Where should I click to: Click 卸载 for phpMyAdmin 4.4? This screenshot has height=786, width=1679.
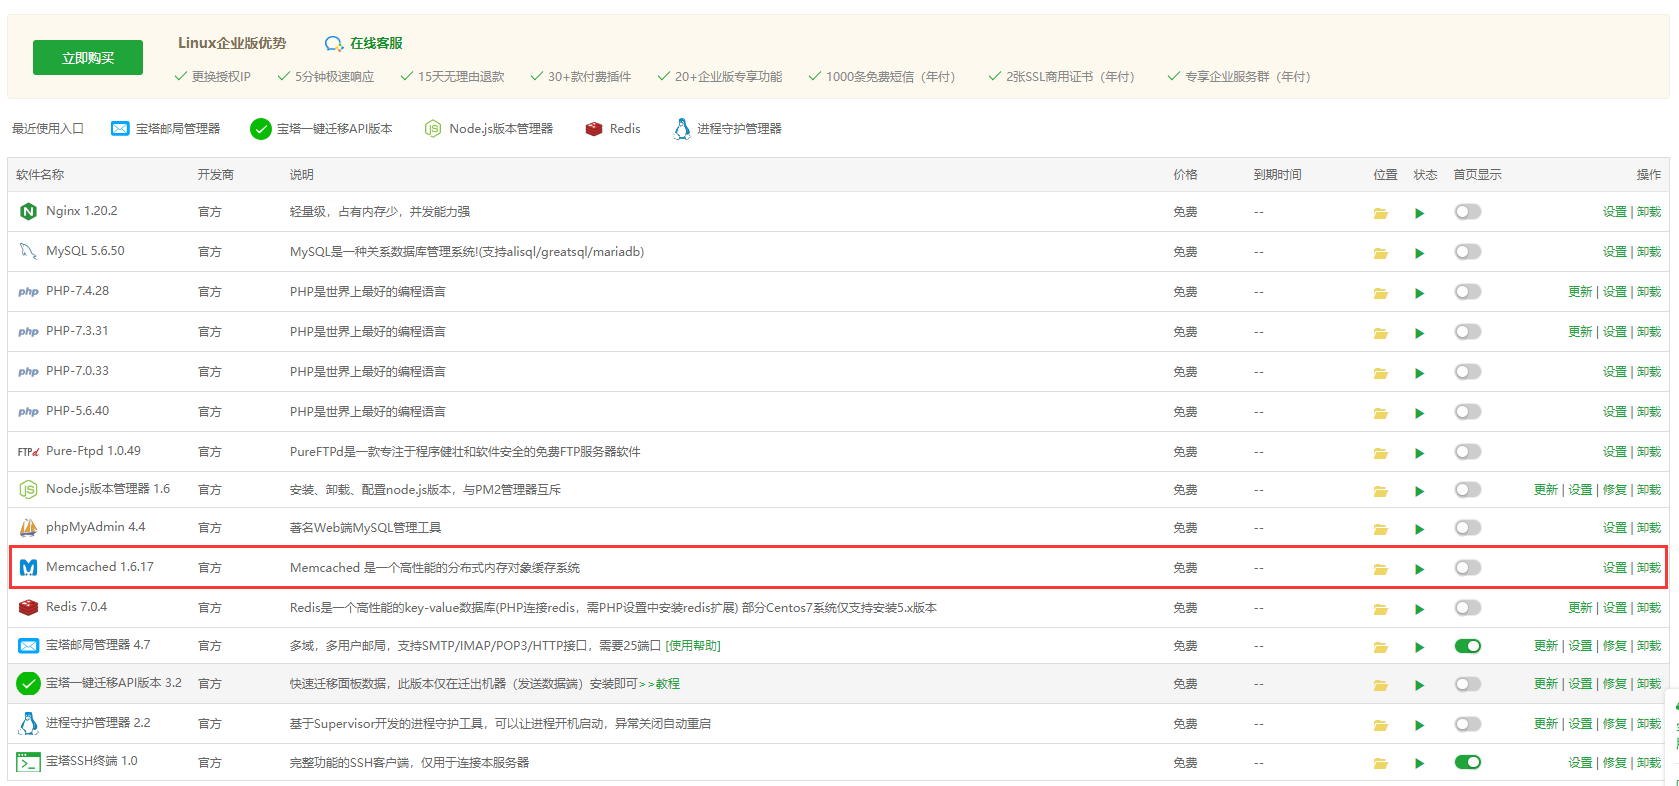(1649, 528)
